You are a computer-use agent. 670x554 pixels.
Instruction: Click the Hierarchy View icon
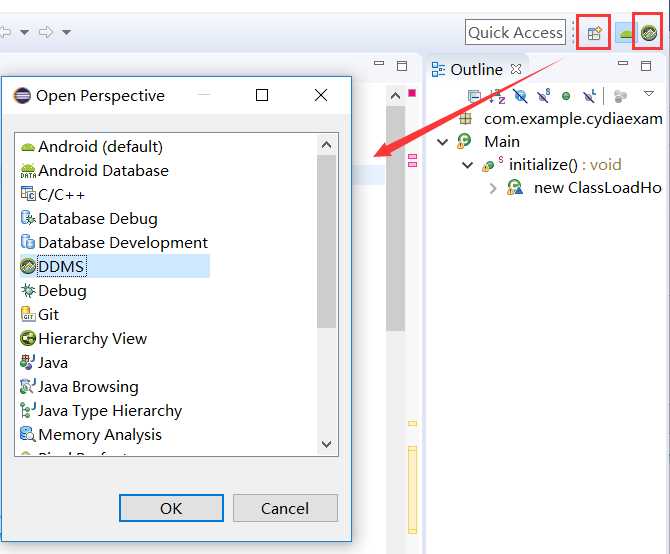(28, 338)
